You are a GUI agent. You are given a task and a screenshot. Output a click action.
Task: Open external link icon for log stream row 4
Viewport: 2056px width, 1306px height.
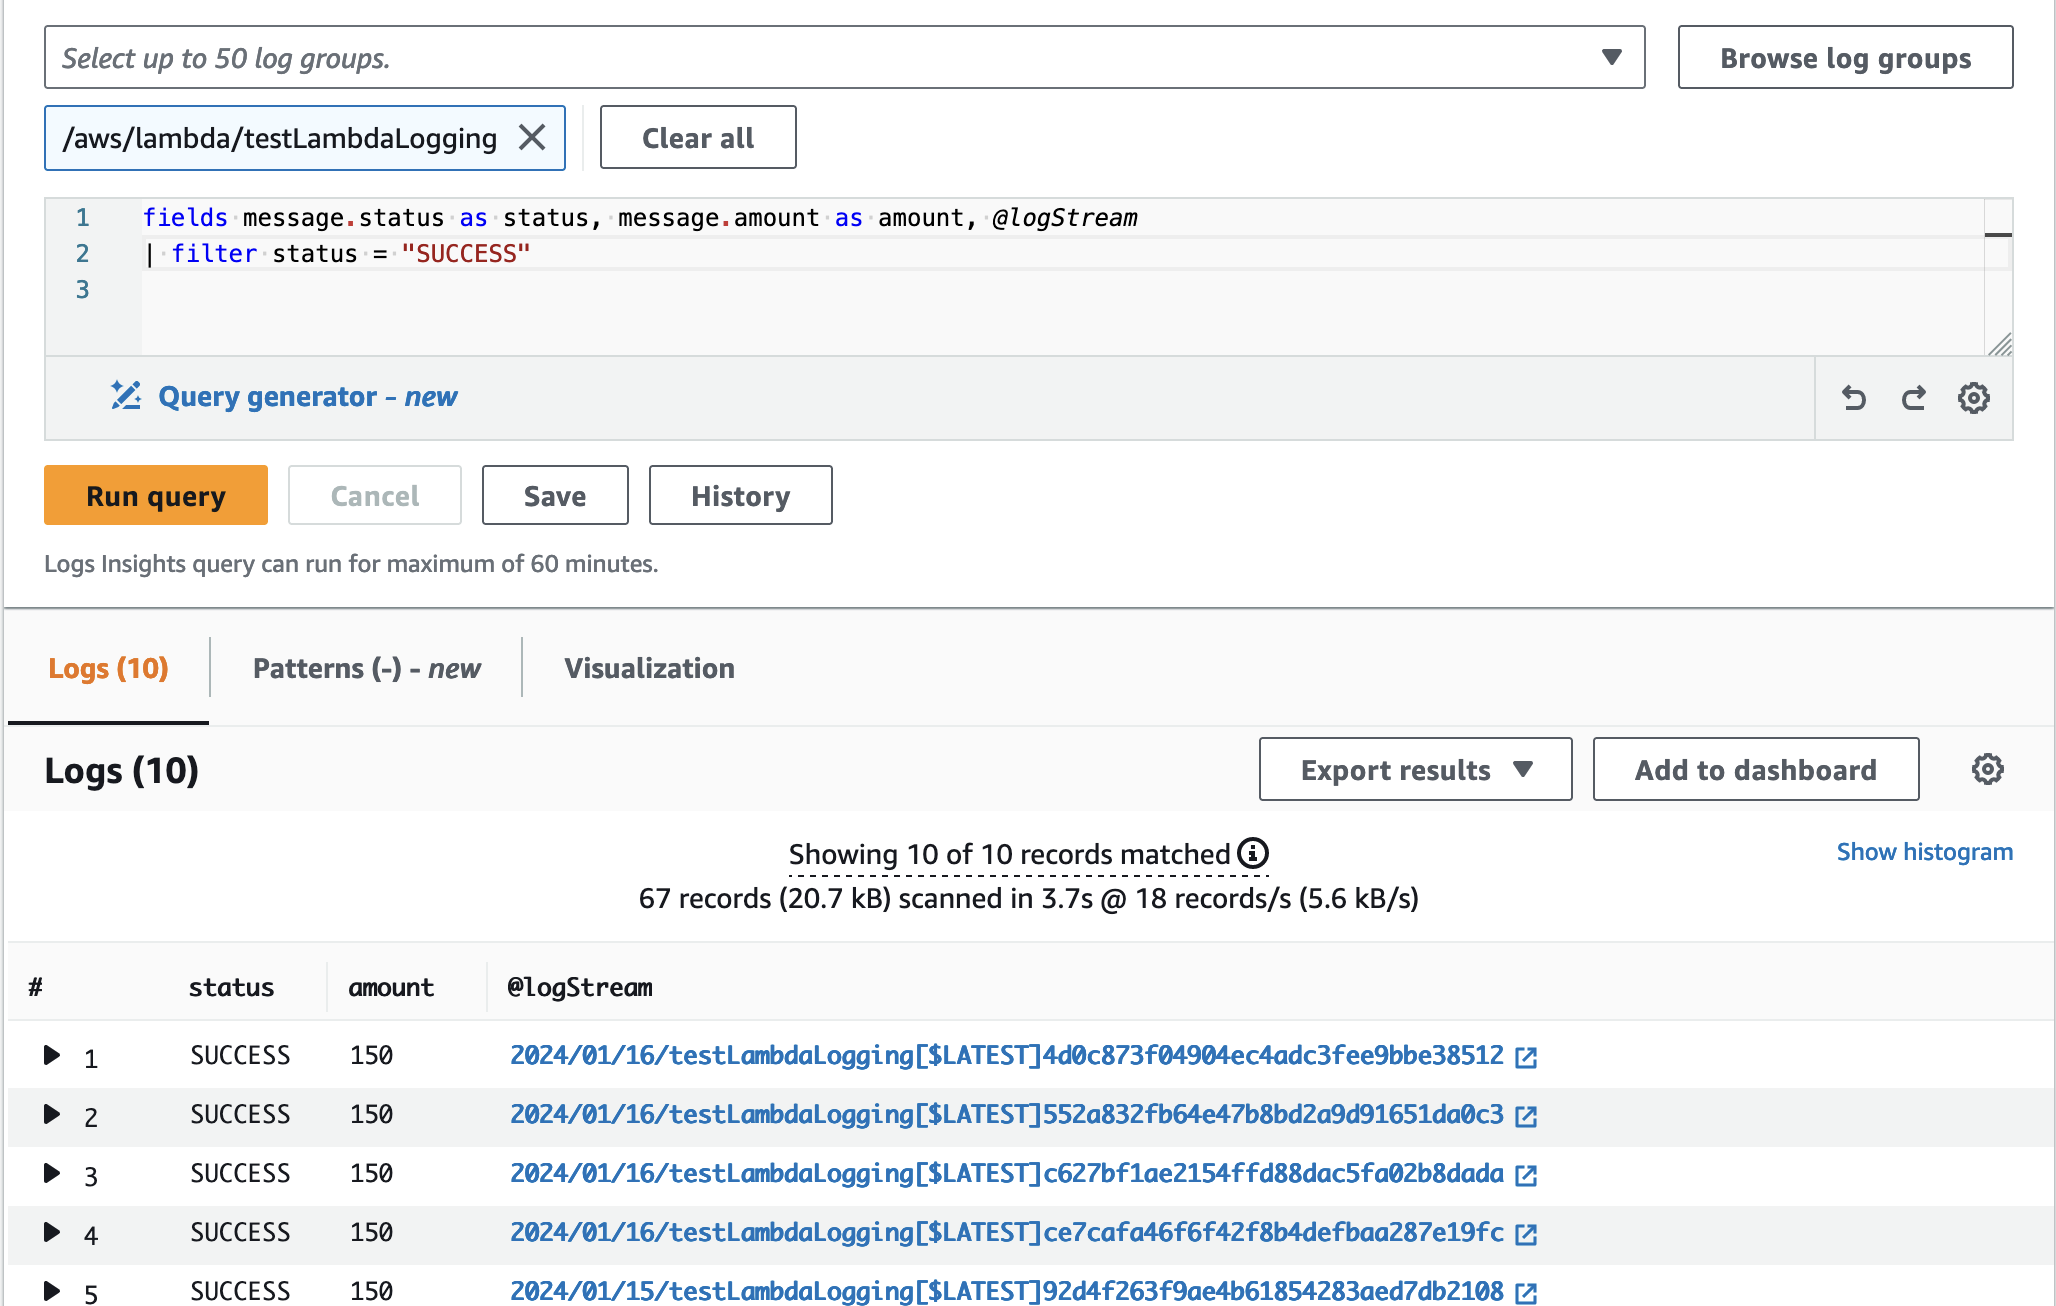coord(1526,1234)
